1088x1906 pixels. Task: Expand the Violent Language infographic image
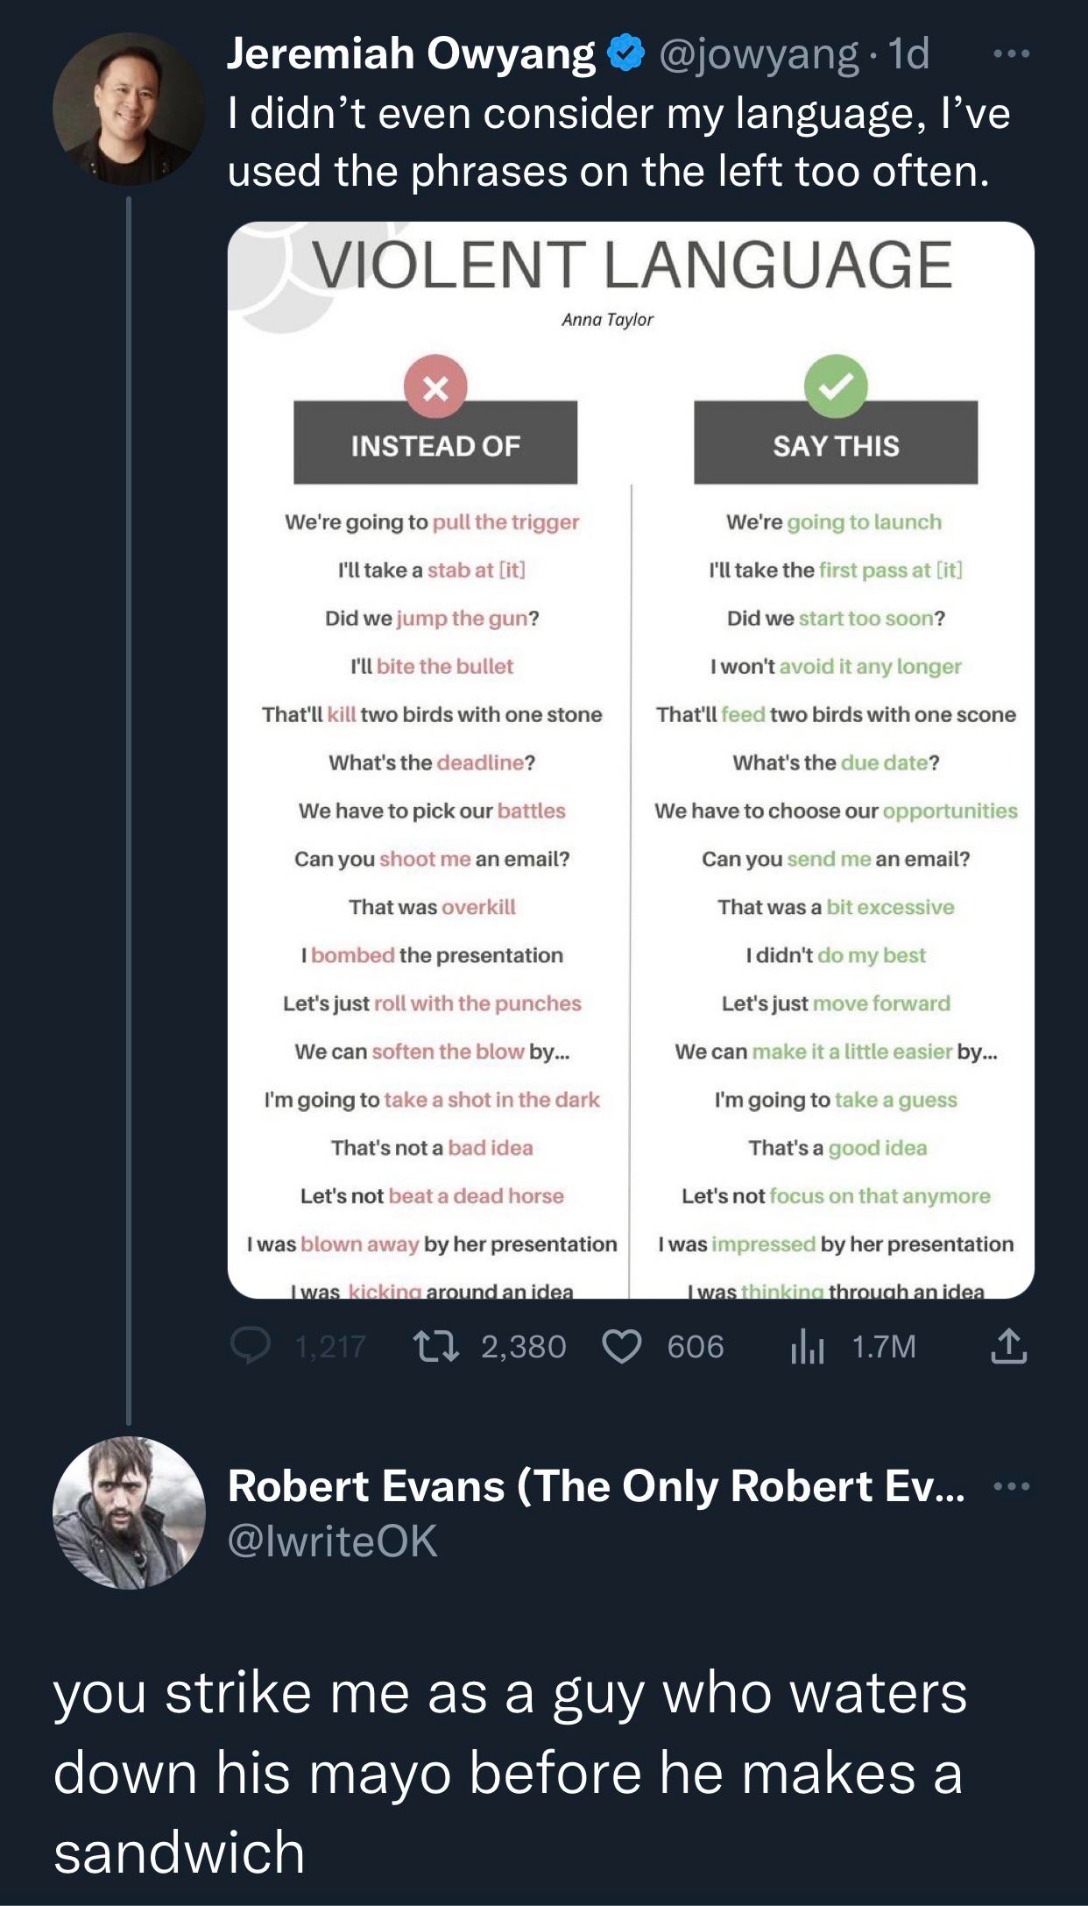(631, 760)
